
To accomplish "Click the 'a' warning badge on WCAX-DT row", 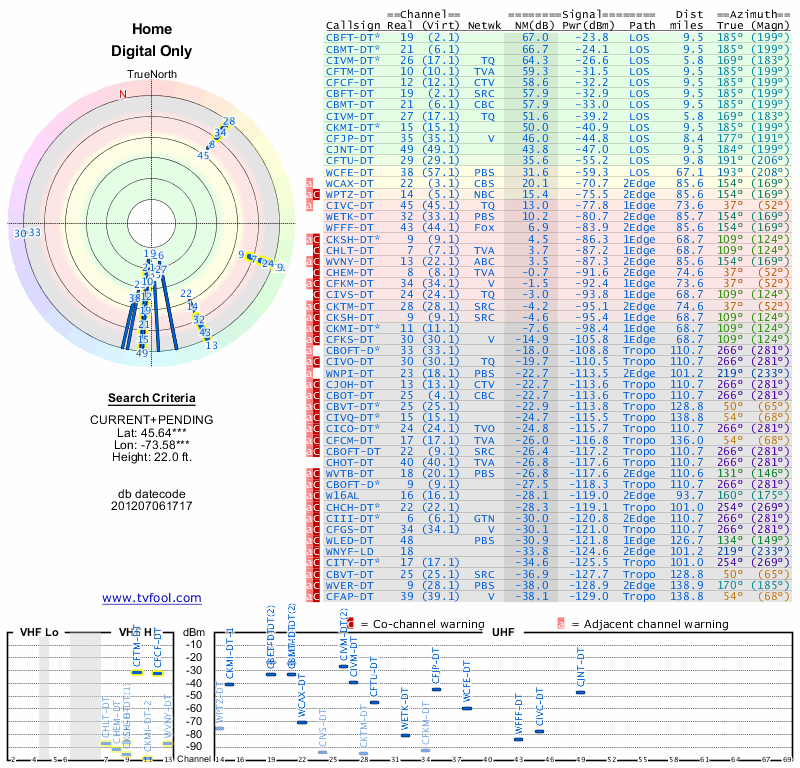I will [x=309, y=183].
